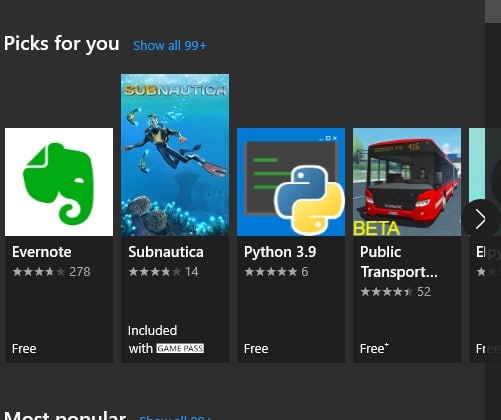Click the Public Transport... title
This screenshot has width=501, height=420.
399,262
